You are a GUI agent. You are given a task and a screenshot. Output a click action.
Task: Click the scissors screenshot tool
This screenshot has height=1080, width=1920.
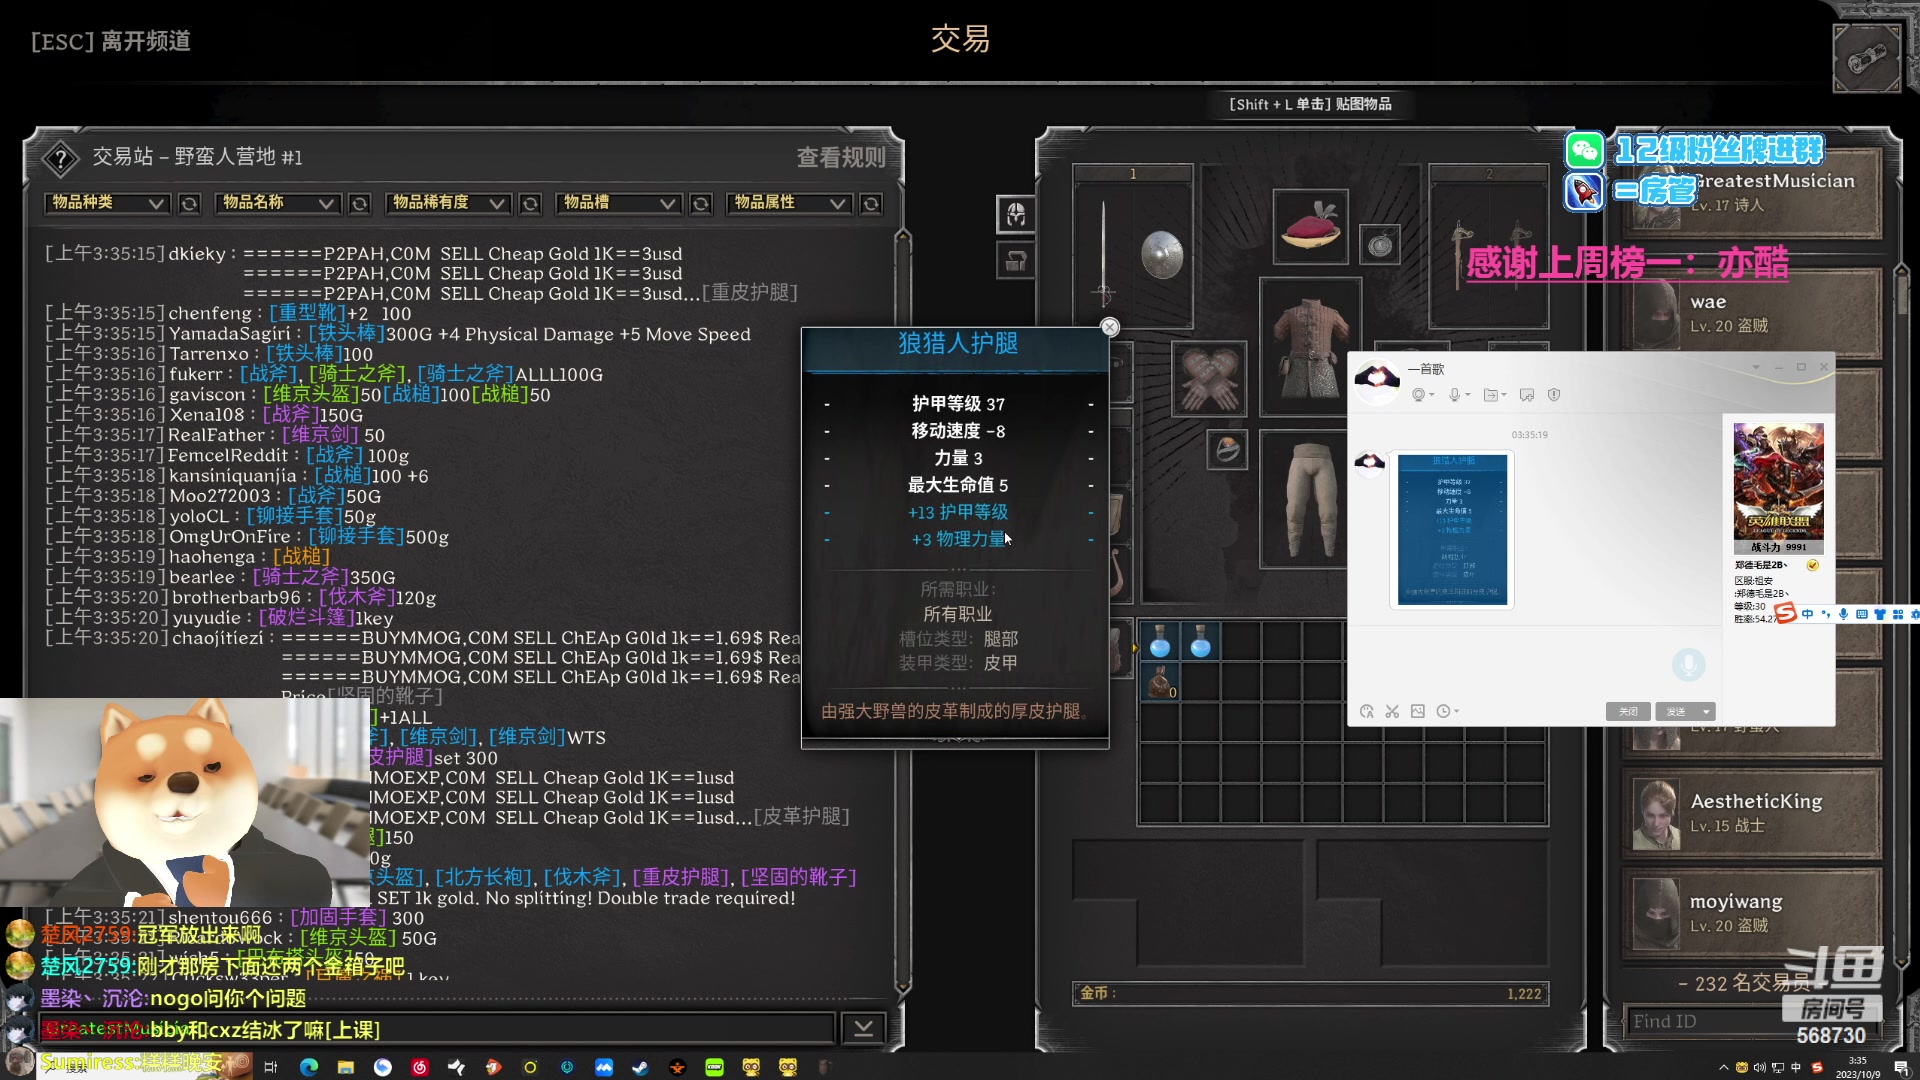pyautogui.click(x=1392, y=711)
